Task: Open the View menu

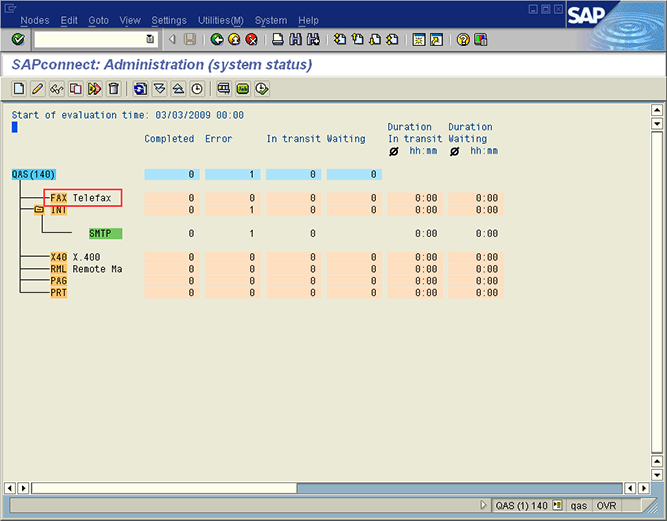Action: tap(130, 20)
